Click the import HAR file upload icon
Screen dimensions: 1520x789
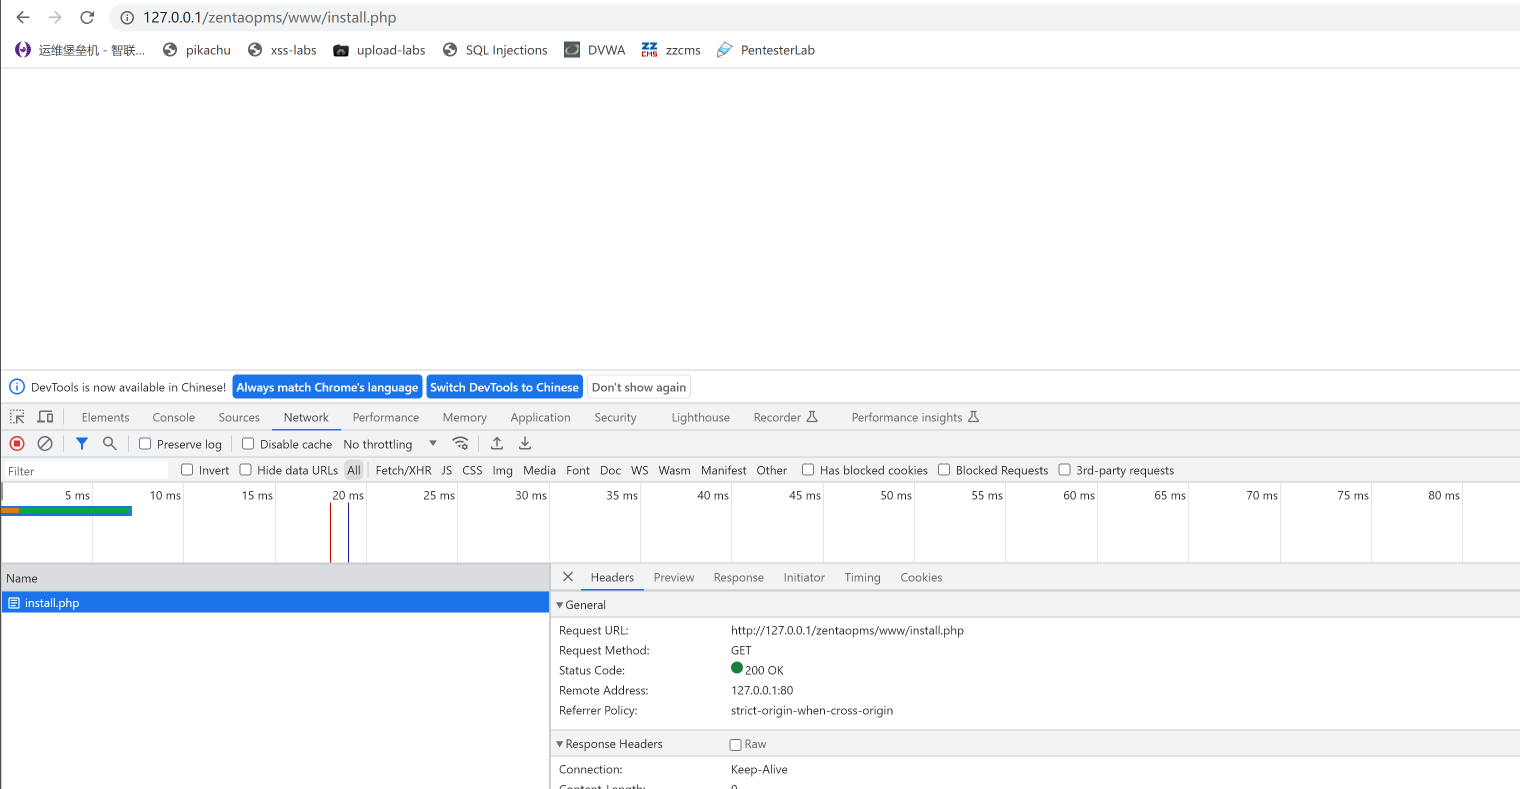[497, 444]
